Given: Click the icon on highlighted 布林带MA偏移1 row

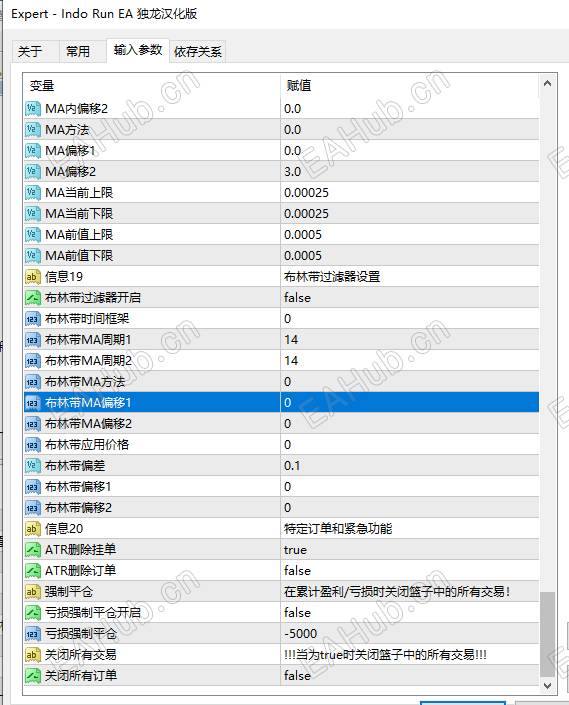Looking at the screenshot, I should (32, 402).
